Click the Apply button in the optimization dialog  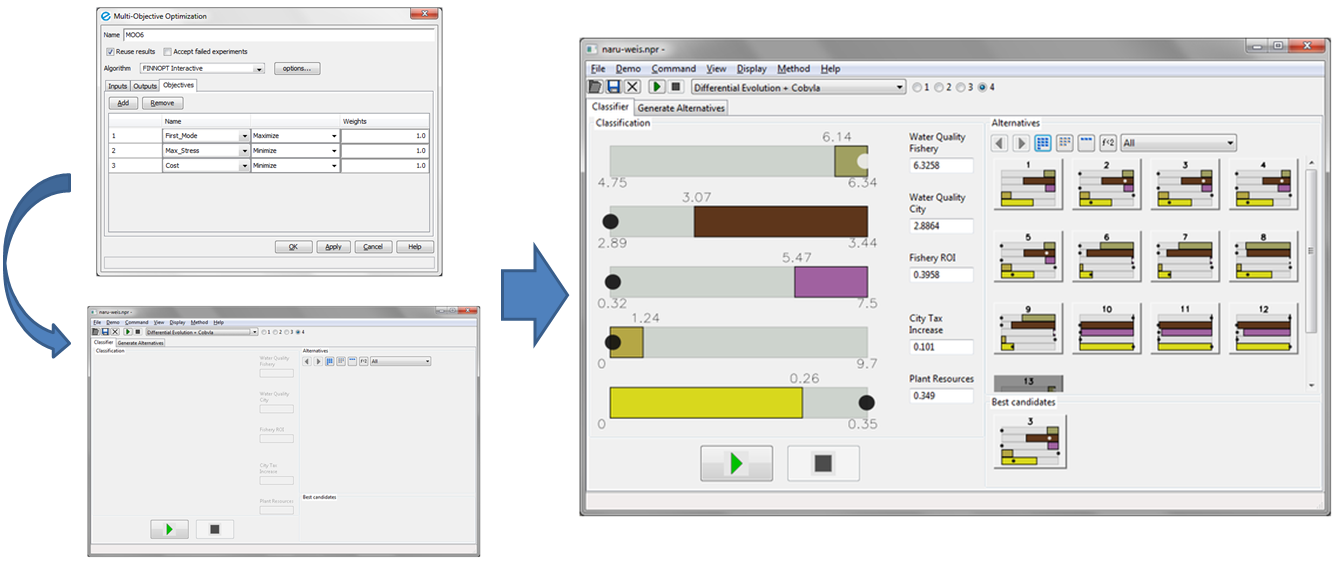tap(333, 247)
